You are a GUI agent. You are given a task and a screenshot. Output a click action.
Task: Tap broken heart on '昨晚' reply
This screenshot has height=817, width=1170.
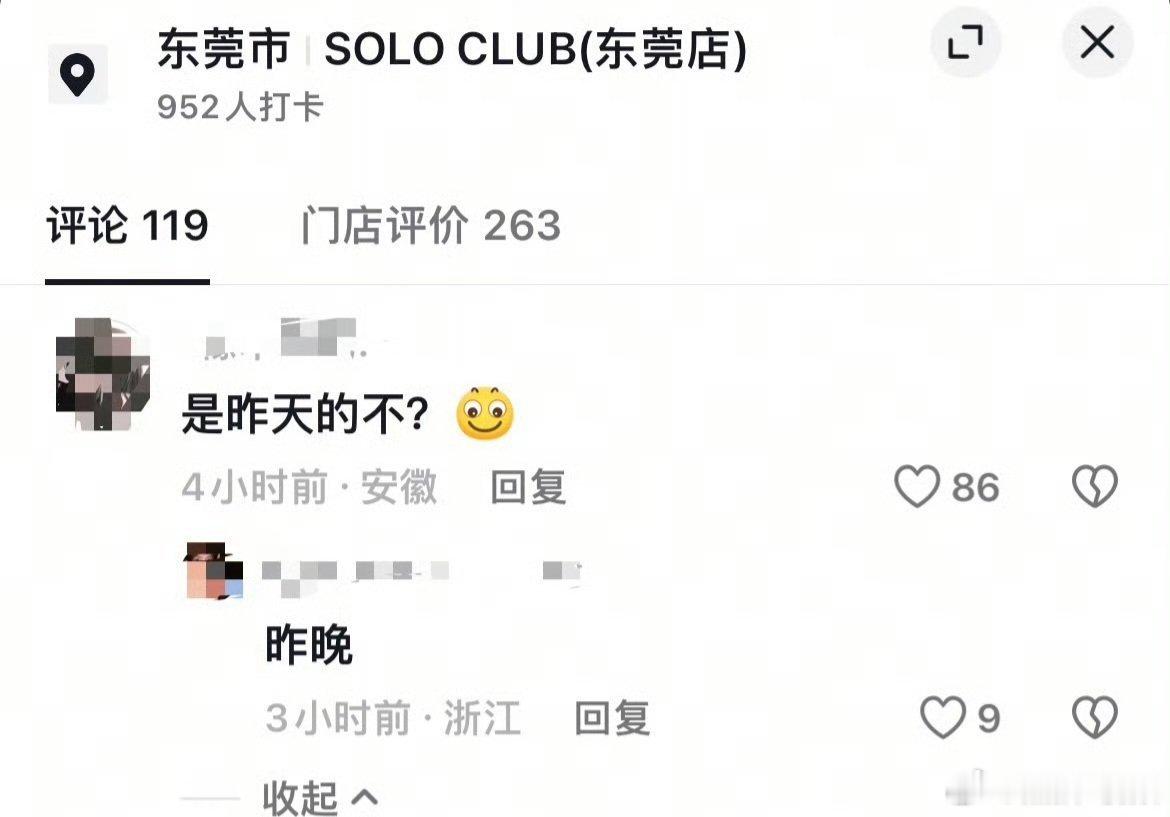(1095, 717)
